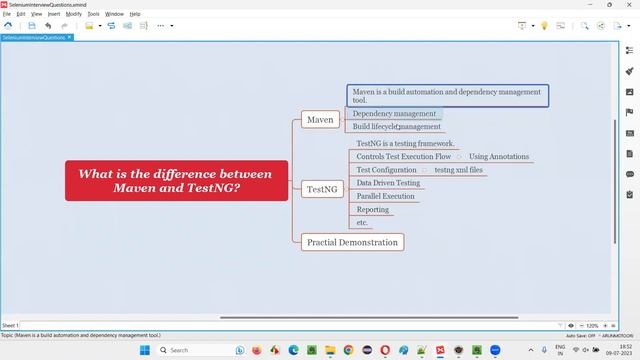The image size is (640, 360).
Task: Select Controls Test Execution Flow subtopic
Action: [404, 156]
